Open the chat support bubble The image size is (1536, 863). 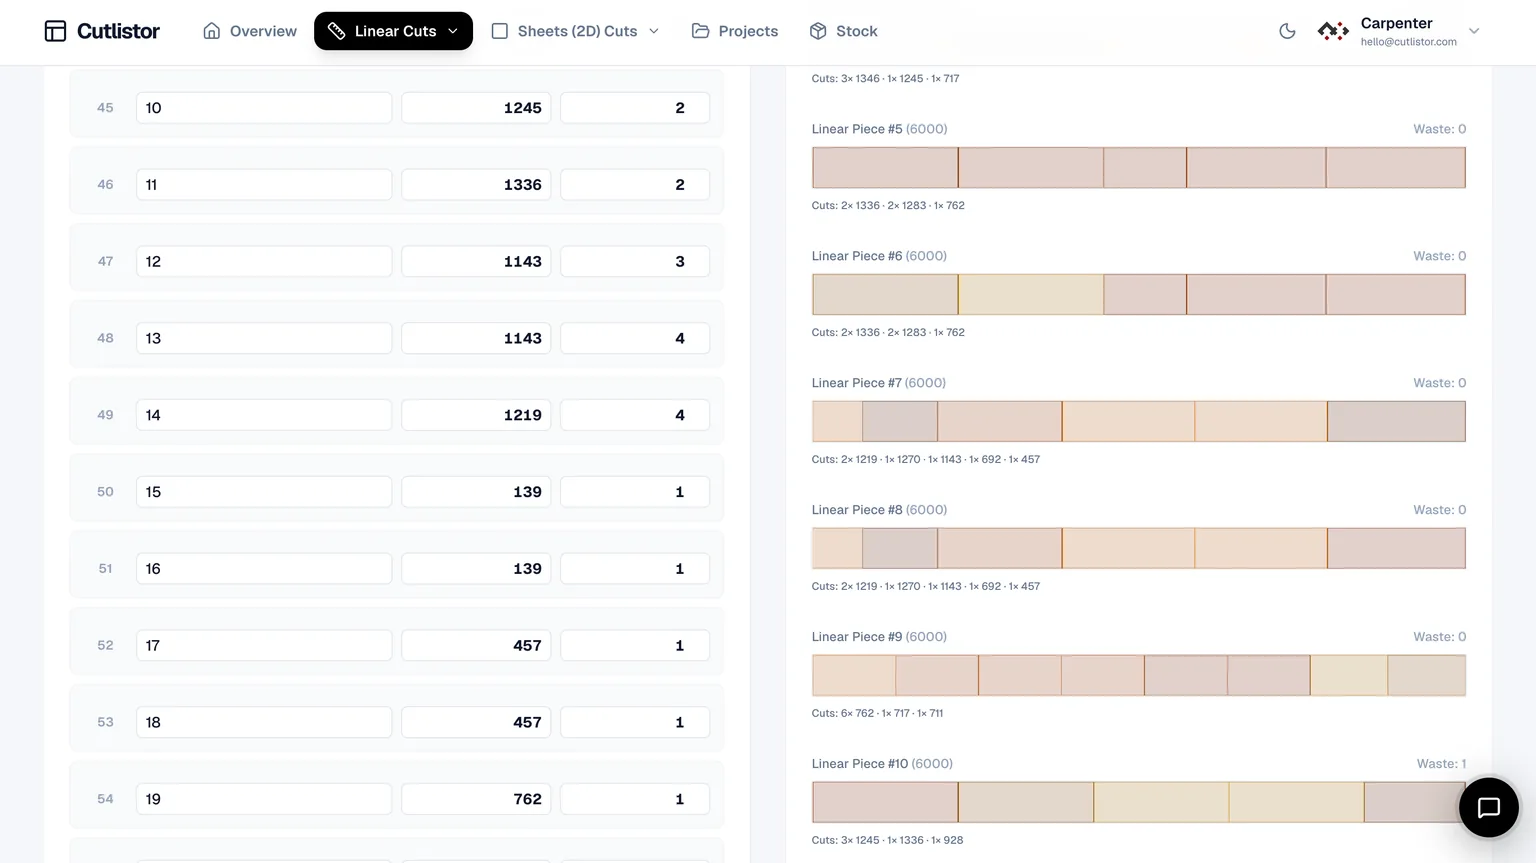[x=1489, y=807]
